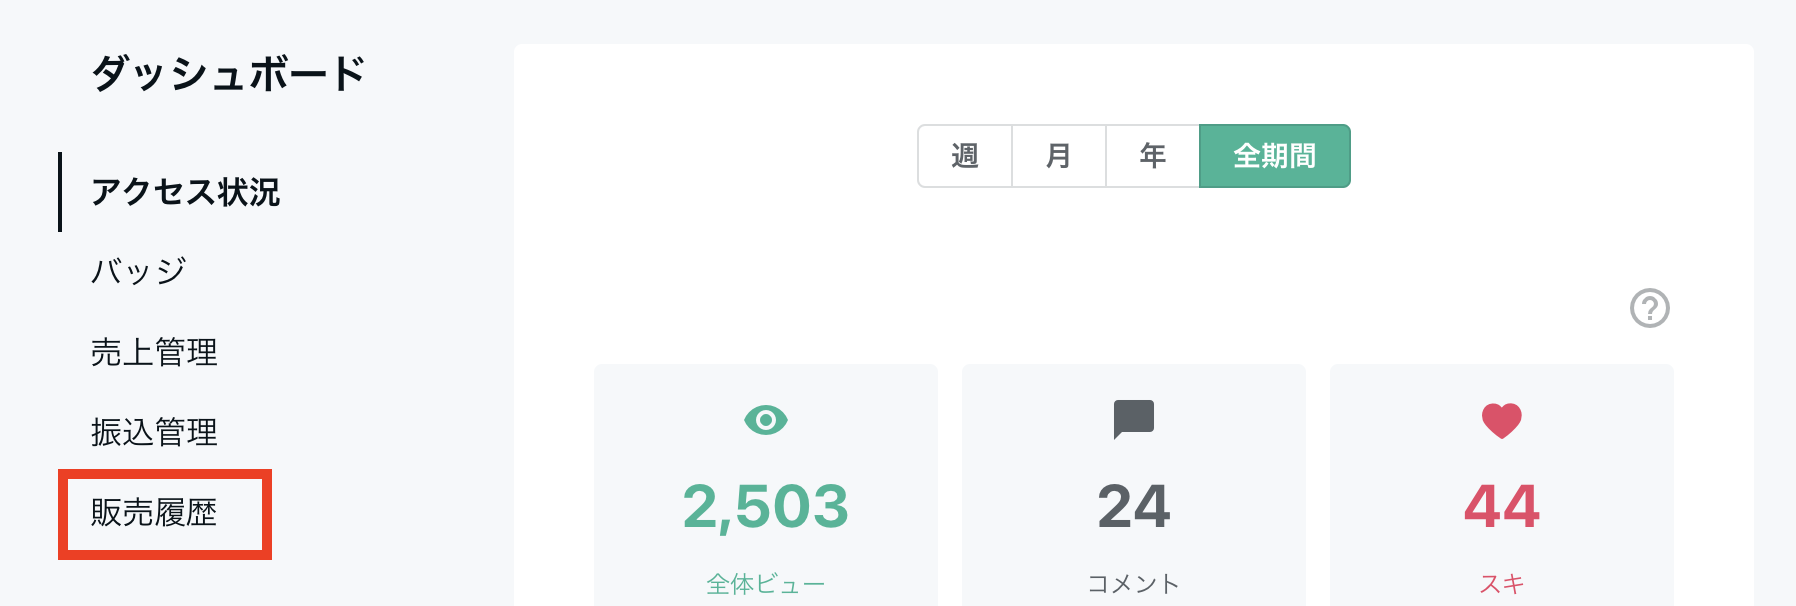This screenshot has height=606, width=1796.
Task: Select the 週 period toggle
Action: pyautogui.click(x=965, y=156)
